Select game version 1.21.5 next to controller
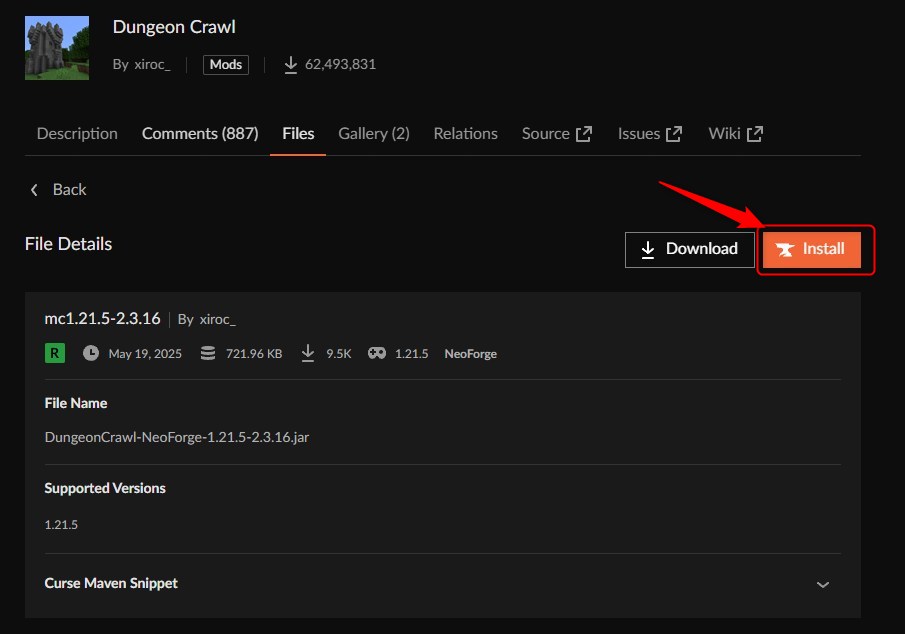Screen dimensions: 905x634 [x=412, y=353]
